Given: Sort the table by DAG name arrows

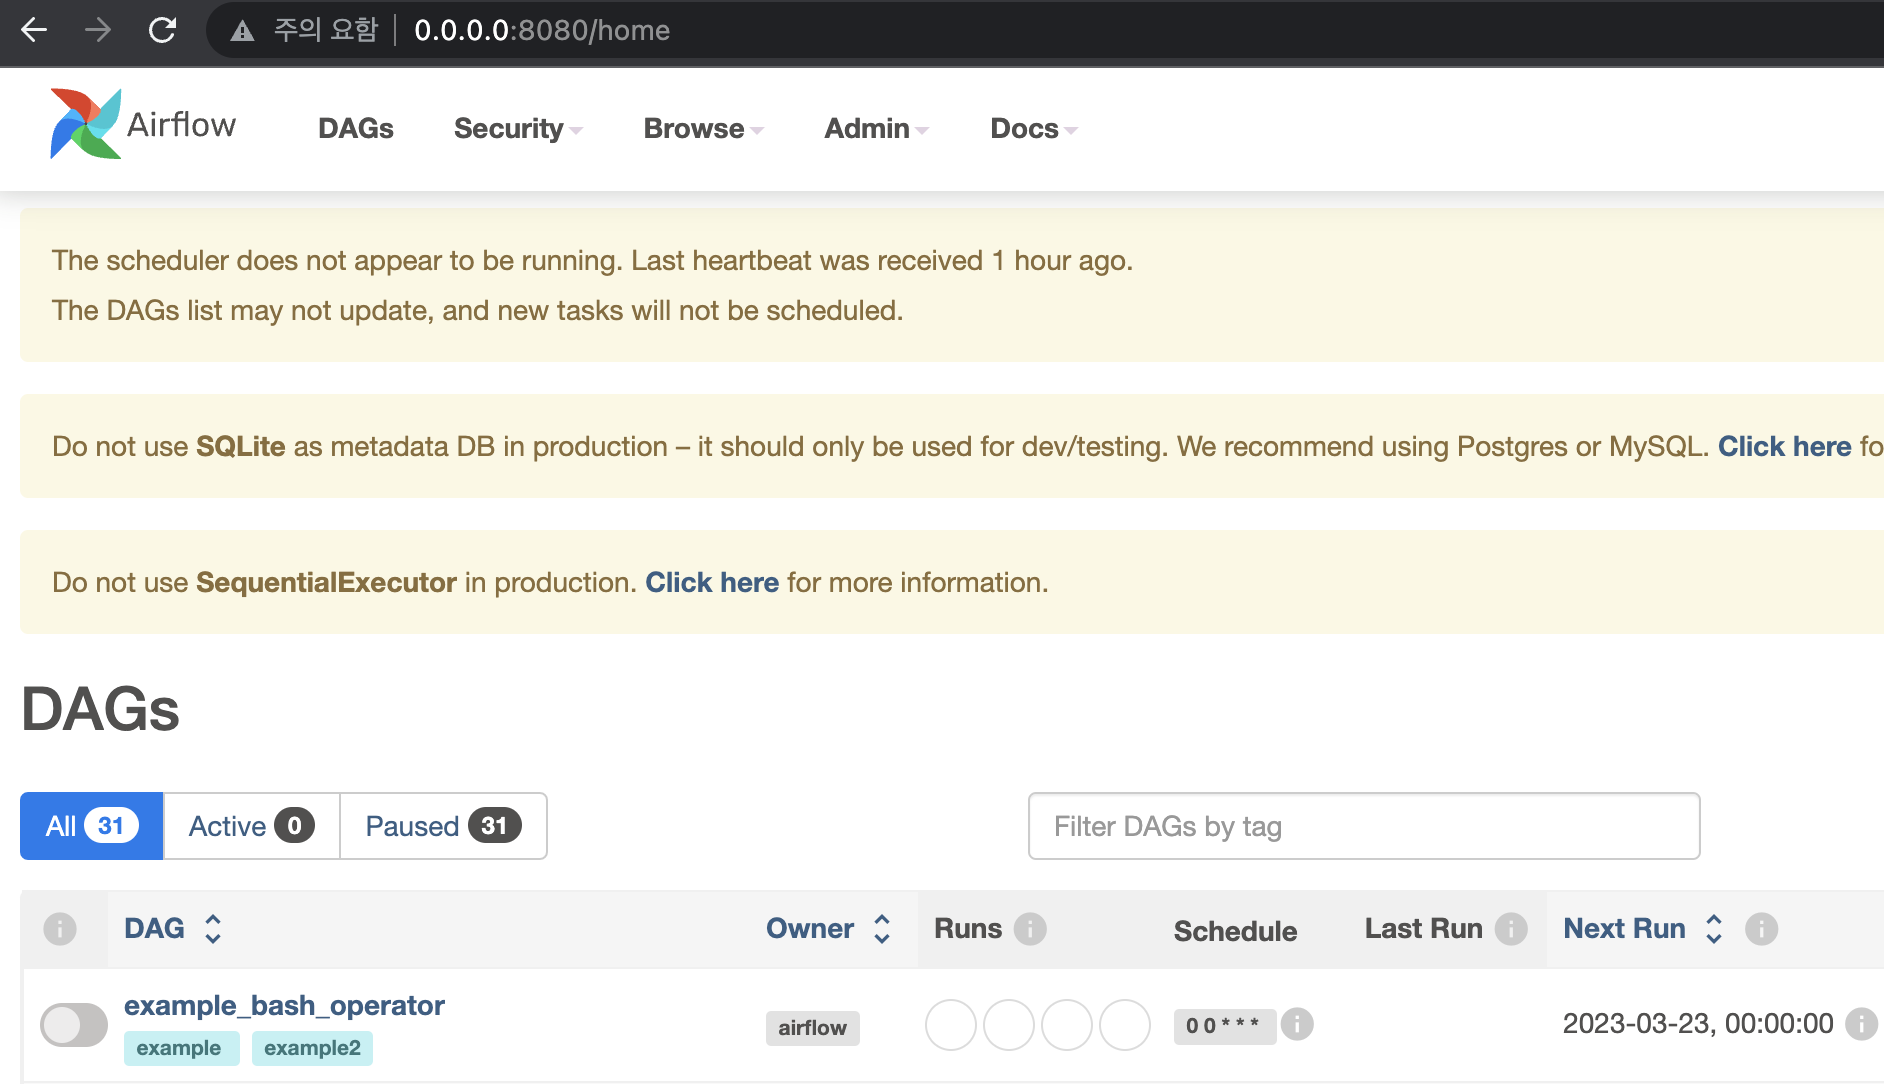Looking at the screenshot, I should [213, 929].
